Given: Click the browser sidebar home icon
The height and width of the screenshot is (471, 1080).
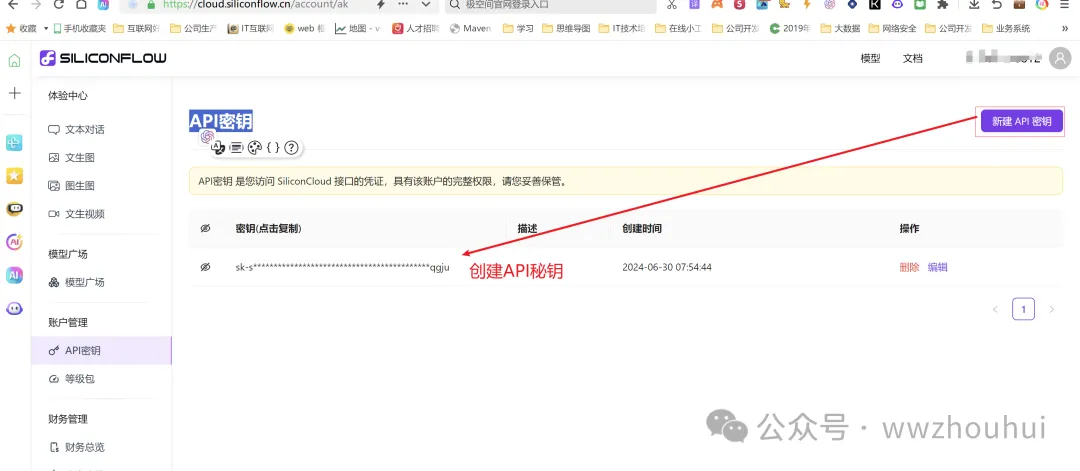Looking at the screenshot, I should (14, 61).
